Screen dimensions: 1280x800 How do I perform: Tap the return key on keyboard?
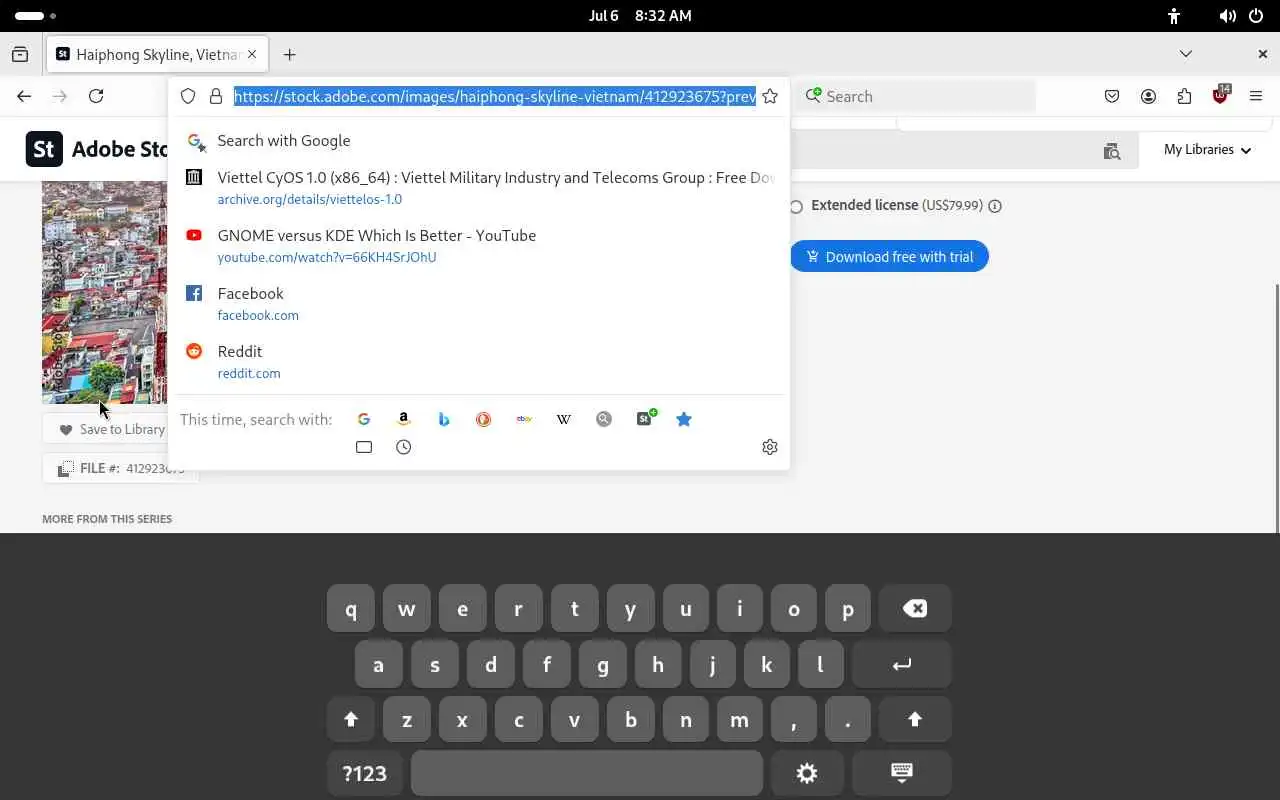902,665
